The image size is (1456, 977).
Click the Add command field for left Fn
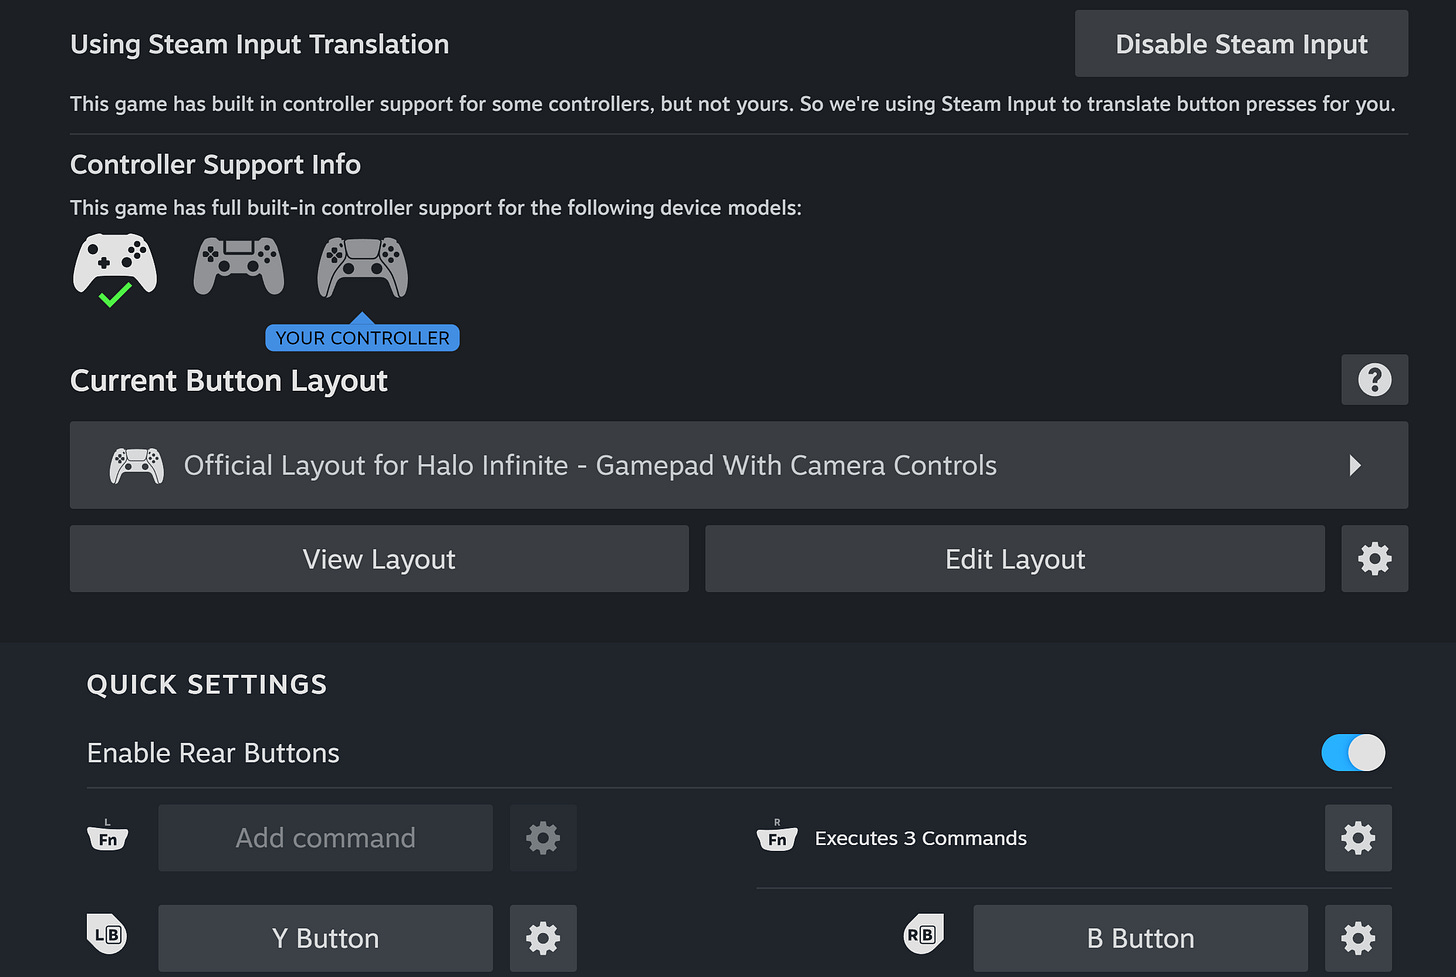[x=325, y=838]
